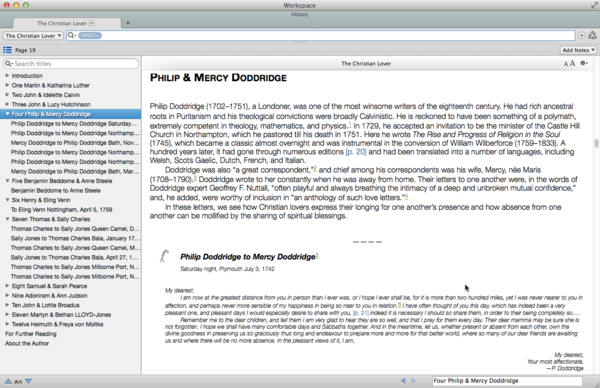Viewport: 600px width, 388px height.
Task: Open Sally Jones to Thomas Charles Bala, April 27 letter
Action: [75, 258]
